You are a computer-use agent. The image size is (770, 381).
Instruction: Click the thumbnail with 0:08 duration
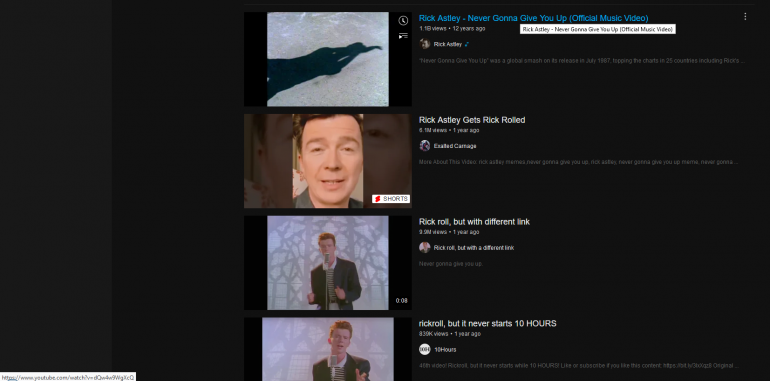(328, 263)
